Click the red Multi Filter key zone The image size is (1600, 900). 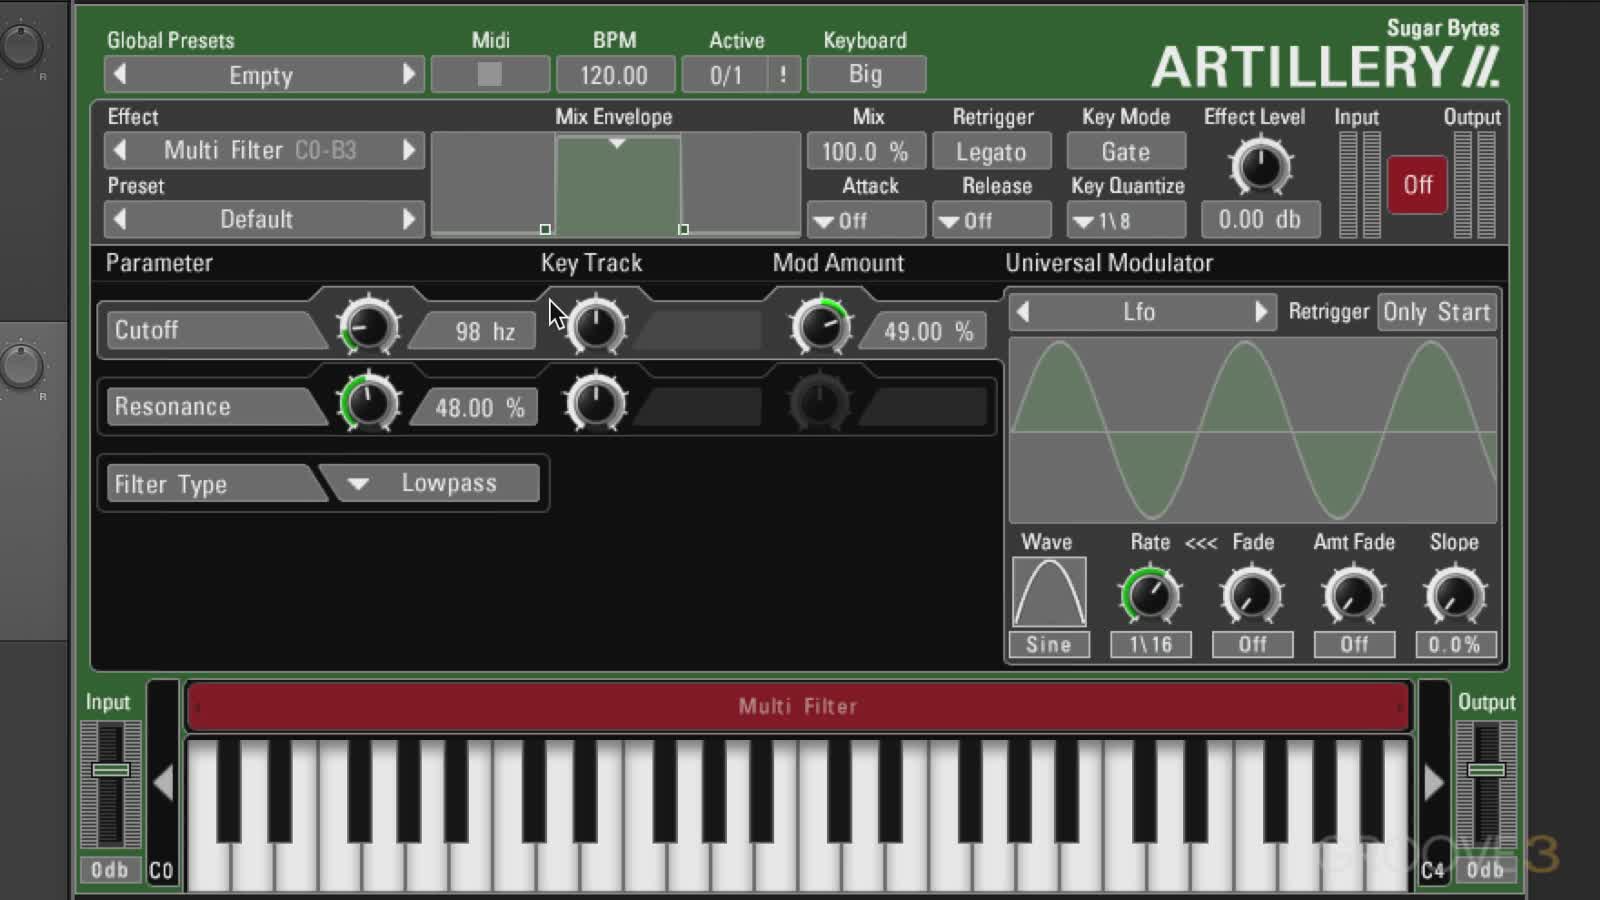798,706
